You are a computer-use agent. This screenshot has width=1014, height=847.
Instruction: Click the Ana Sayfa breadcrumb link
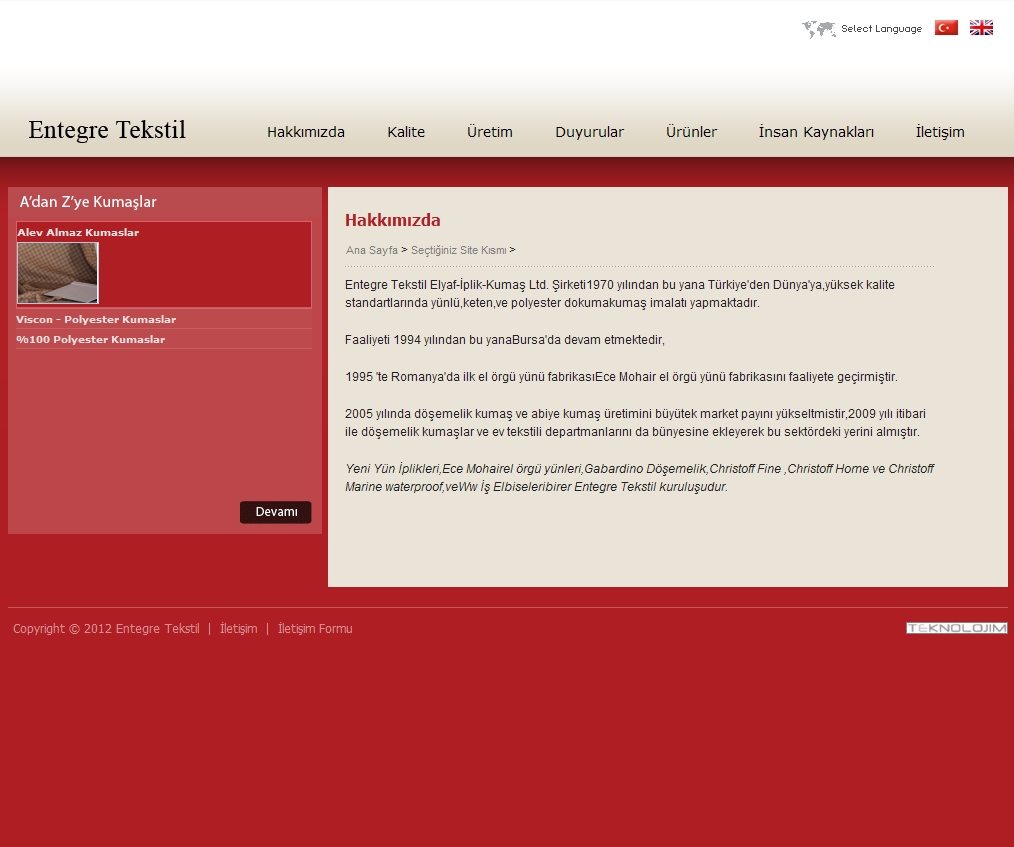[x=372, y=250]
